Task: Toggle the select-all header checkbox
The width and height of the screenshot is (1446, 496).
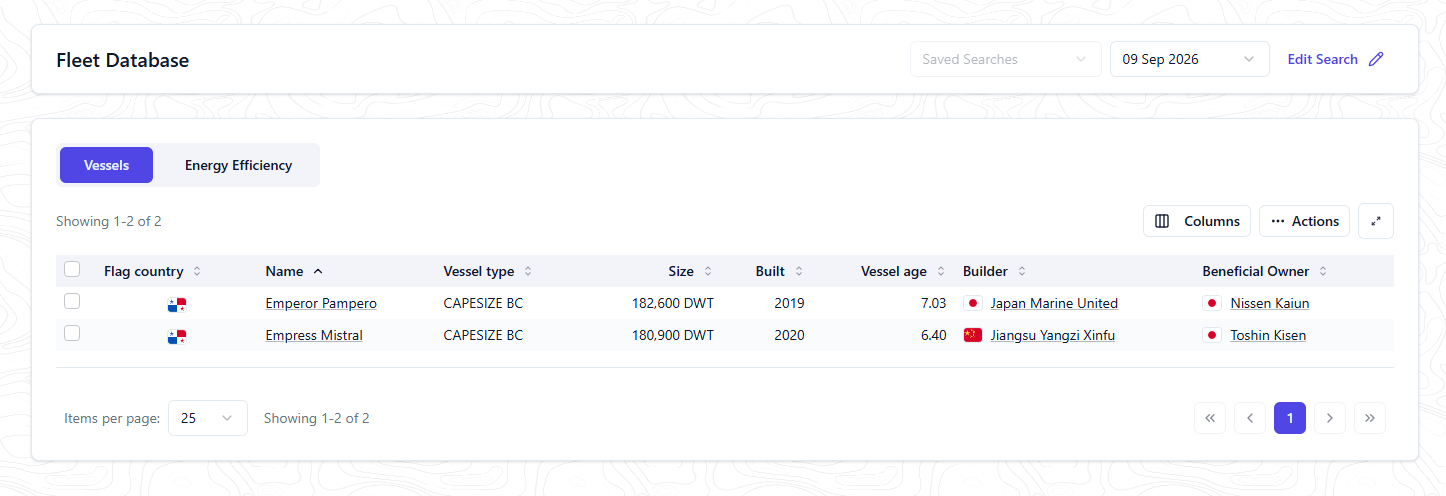Action: coord(72,269)
